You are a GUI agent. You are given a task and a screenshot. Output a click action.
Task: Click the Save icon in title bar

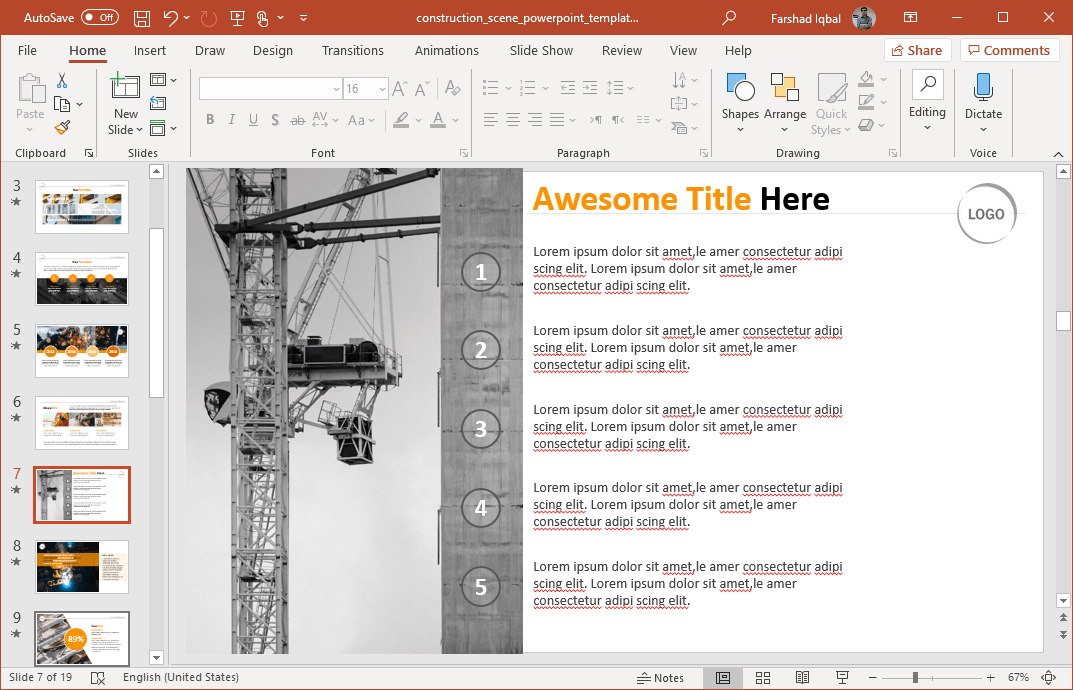click(x=142, y=18)
